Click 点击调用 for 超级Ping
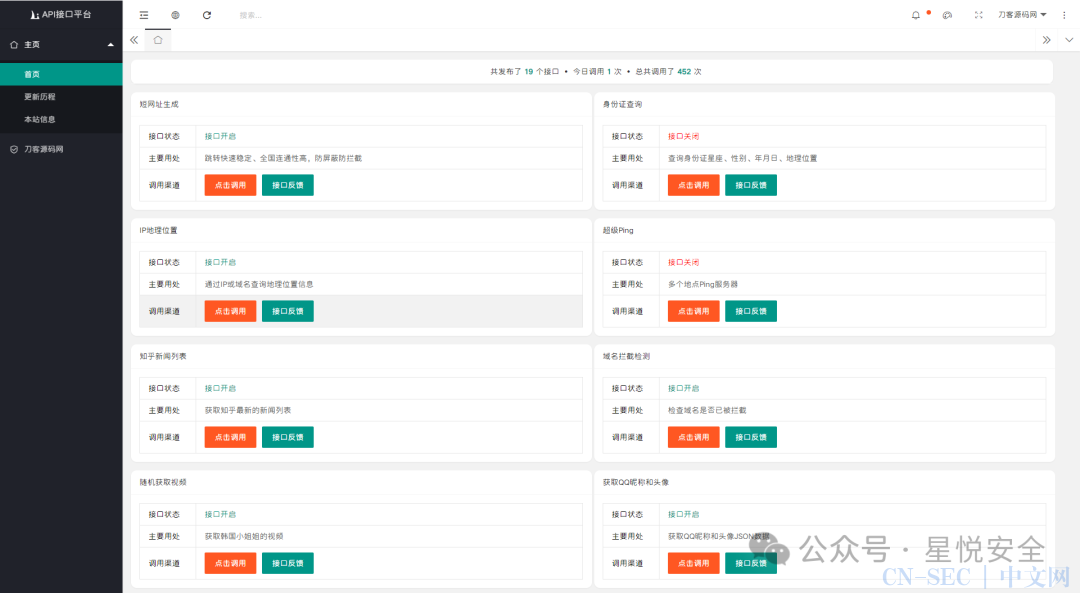The width and height of the screenshot is (1080, 593). coord(694,311)
